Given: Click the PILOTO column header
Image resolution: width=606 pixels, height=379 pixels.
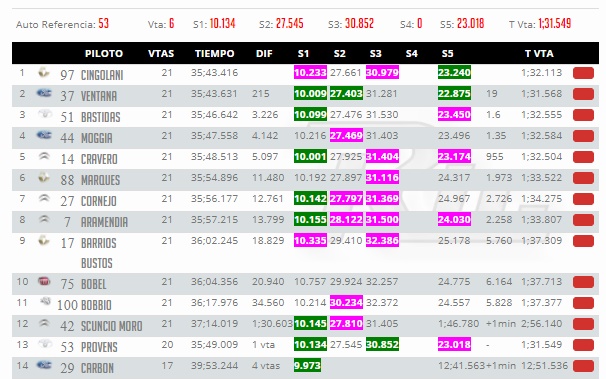Looking at the screenshot, I should pyautogui.click(x=104, y=53).
